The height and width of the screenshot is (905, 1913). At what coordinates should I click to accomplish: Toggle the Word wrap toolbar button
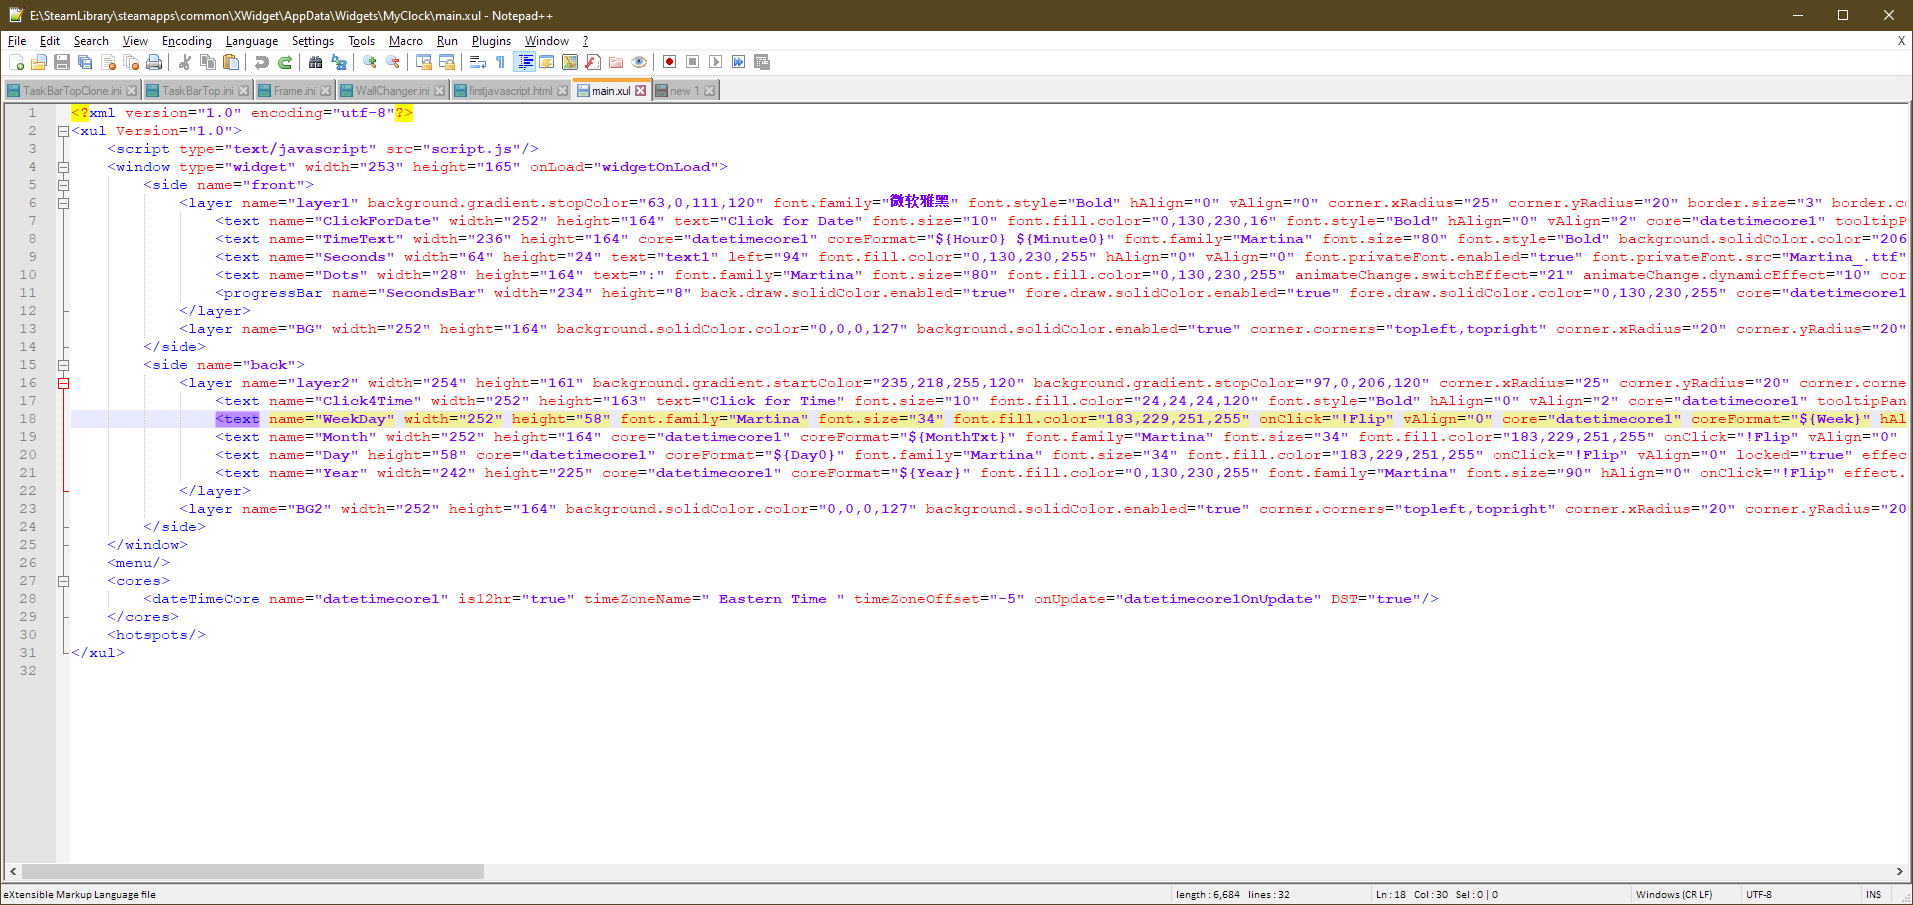pyautogui.click(x=478, y=62)
